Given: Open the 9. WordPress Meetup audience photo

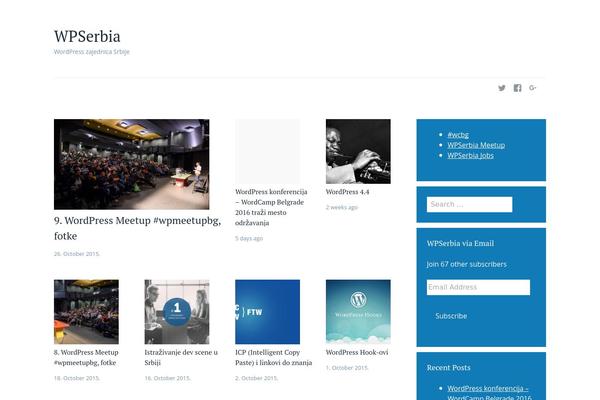Looking at the screenshot, I should point(132,164).
